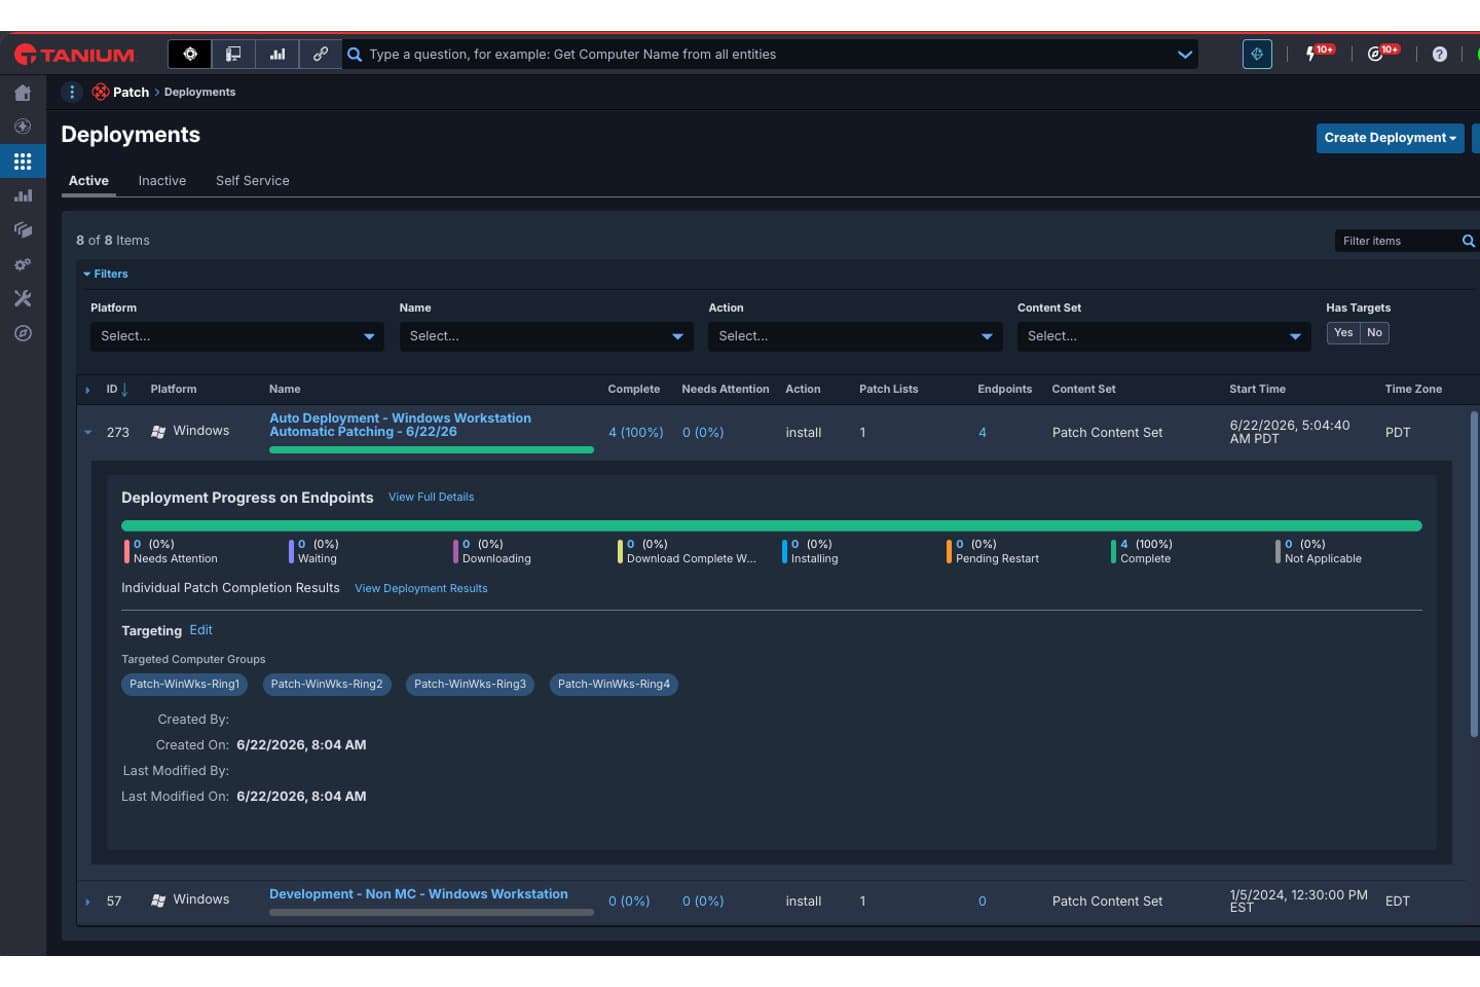Viewport: 1480px width, 987px height.
Task: Click Create Deployment button
Action: click(x=1390, y=138)
